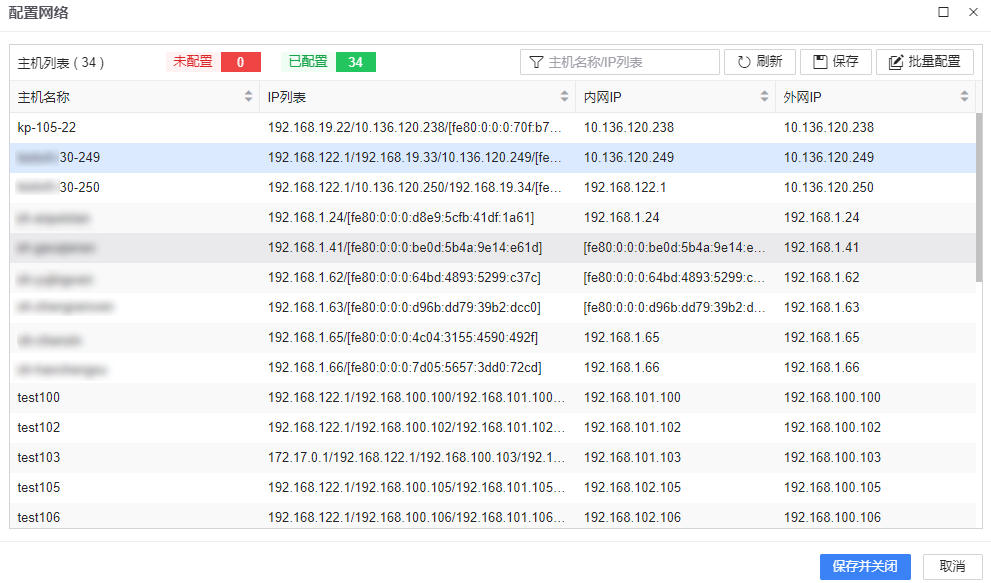Click 未配置 count badge 0

pyautogui.click(x=240, y=62)
